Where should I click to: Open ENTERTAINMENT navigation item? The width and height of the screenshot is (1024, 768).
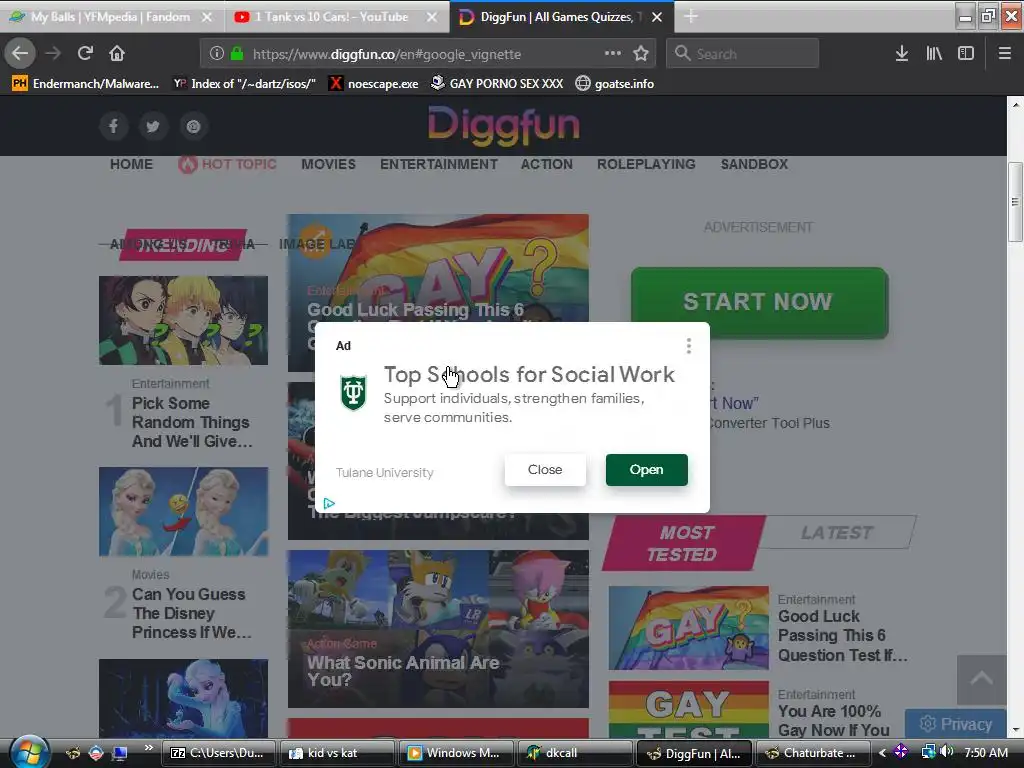[439, 164]
